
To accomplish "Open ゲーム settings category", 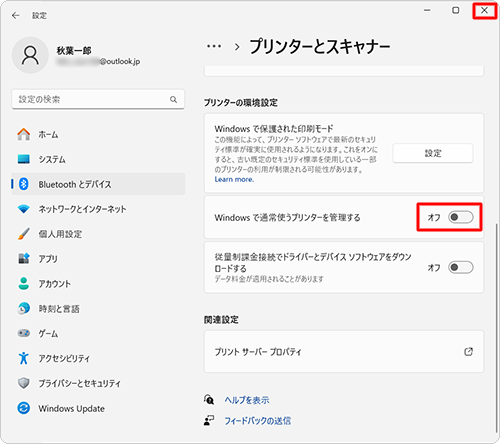I will 98,333.
